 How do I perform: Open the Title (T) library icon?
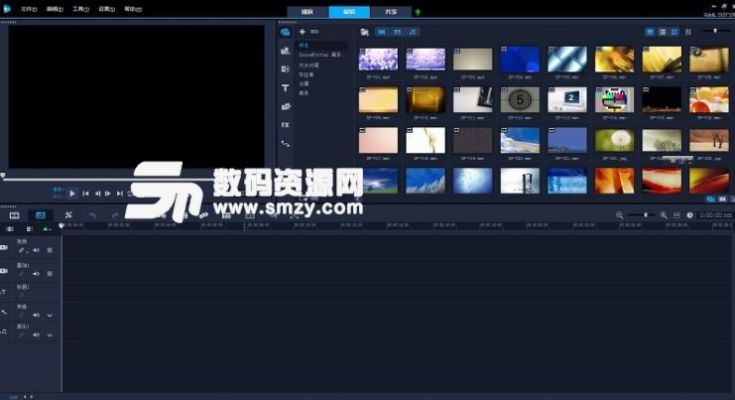tap(285, 88)
